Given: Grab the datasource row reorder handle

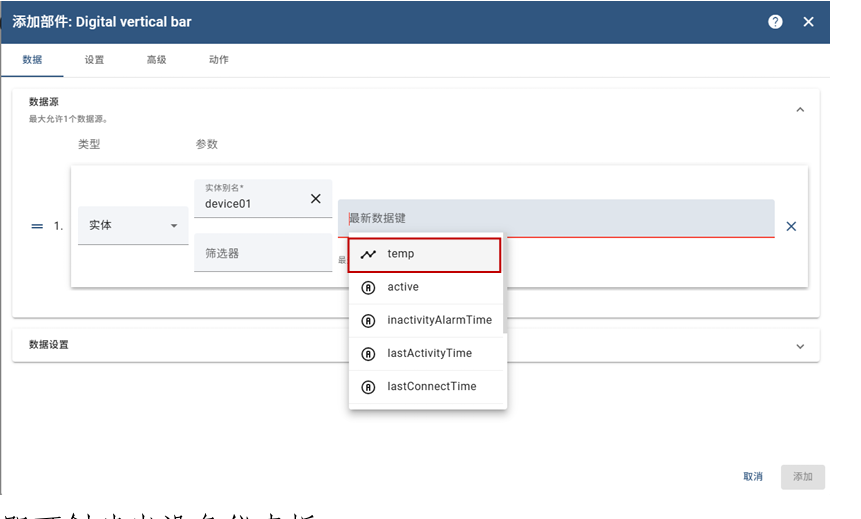Looking at the screenshot, I should coord(37,226).
